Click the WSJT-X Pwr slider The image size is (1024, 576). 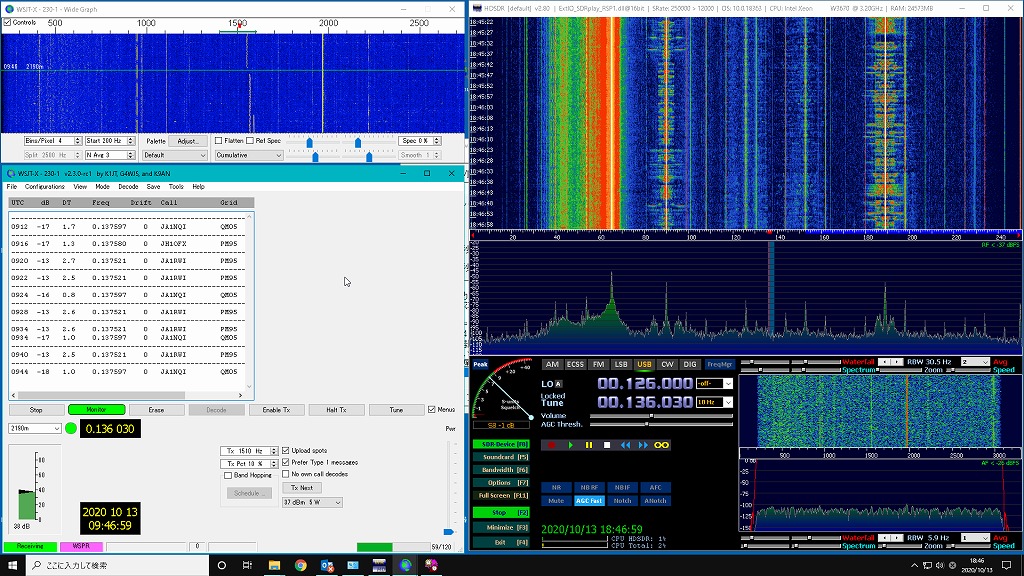(x=449, y=487)
